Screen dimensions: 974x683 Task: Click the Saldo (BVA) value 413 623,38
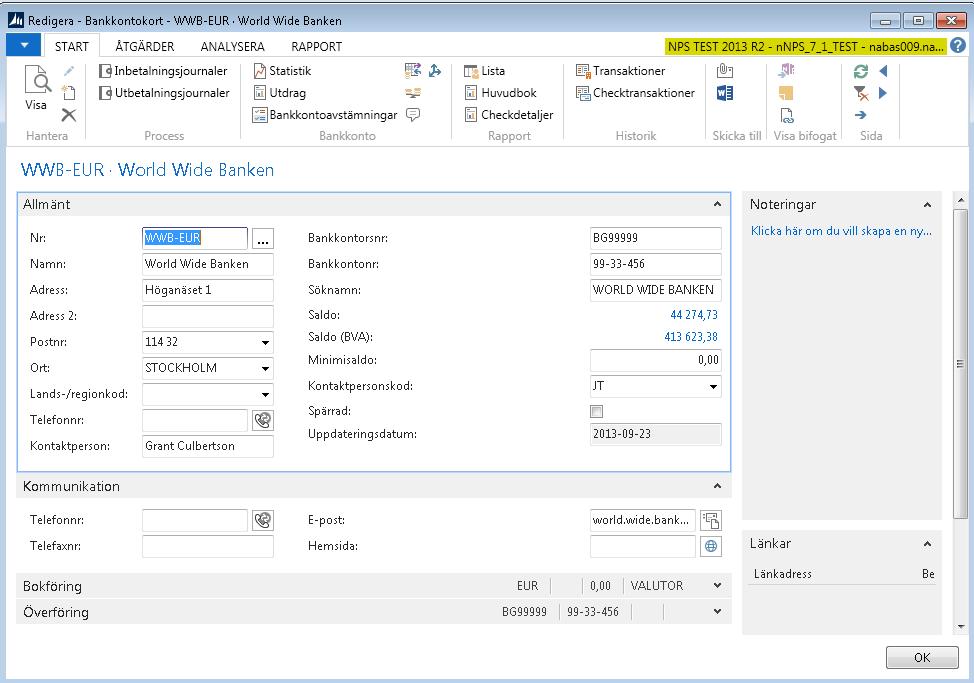(x=691, y=337)
